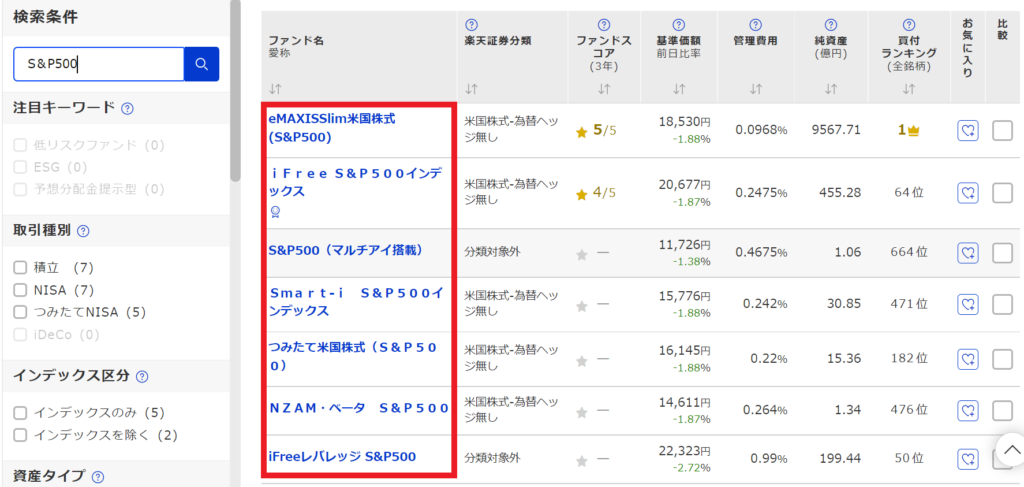Add iFree S&P500インデックス to favorites
This screenshot has width=1024, height=487.
click(968, 193)
